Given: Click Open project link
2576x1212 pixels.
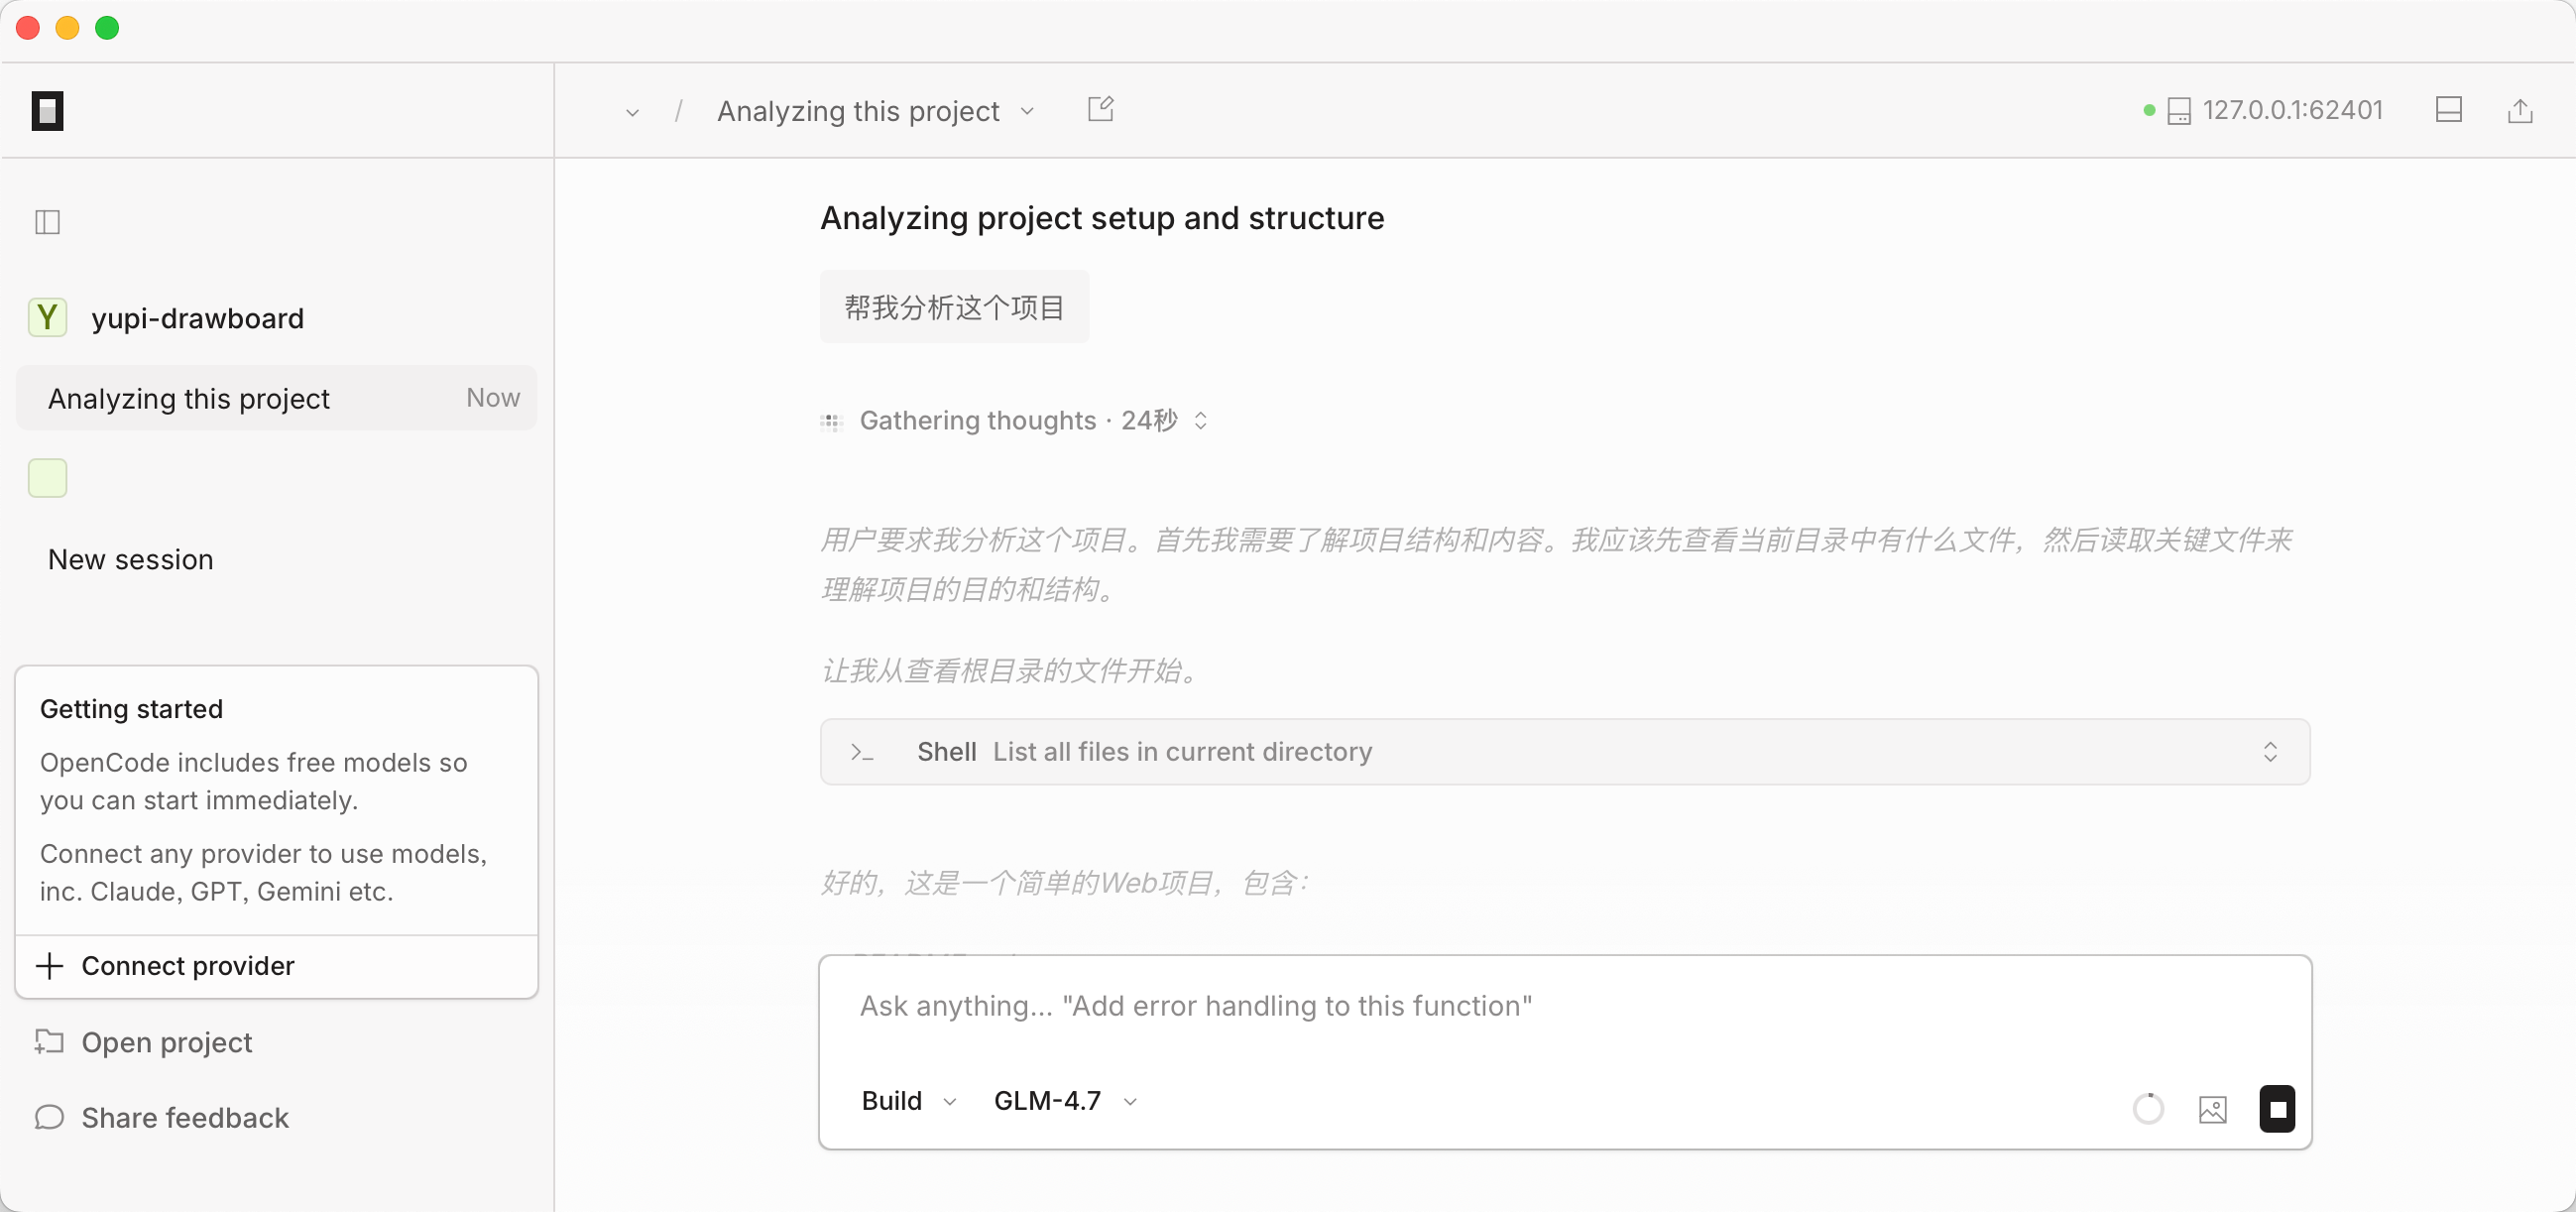Looking at the screenshot, I should click(x=166, y=1042).
